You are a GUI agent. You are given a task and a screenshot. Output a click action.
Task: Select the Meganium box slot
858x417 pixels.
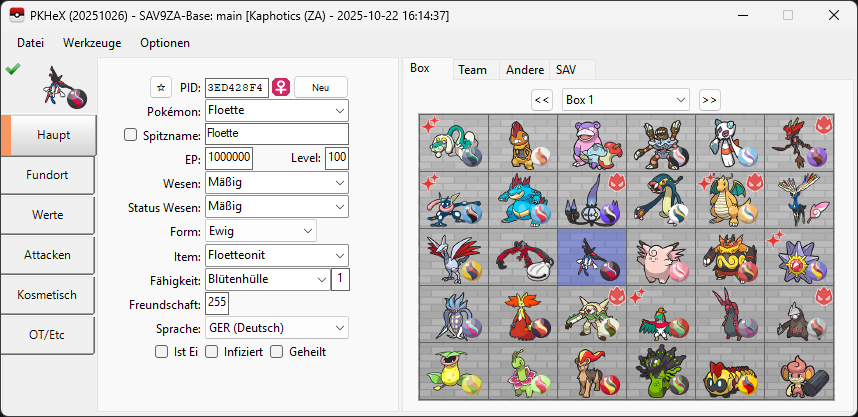pos(523,372)
